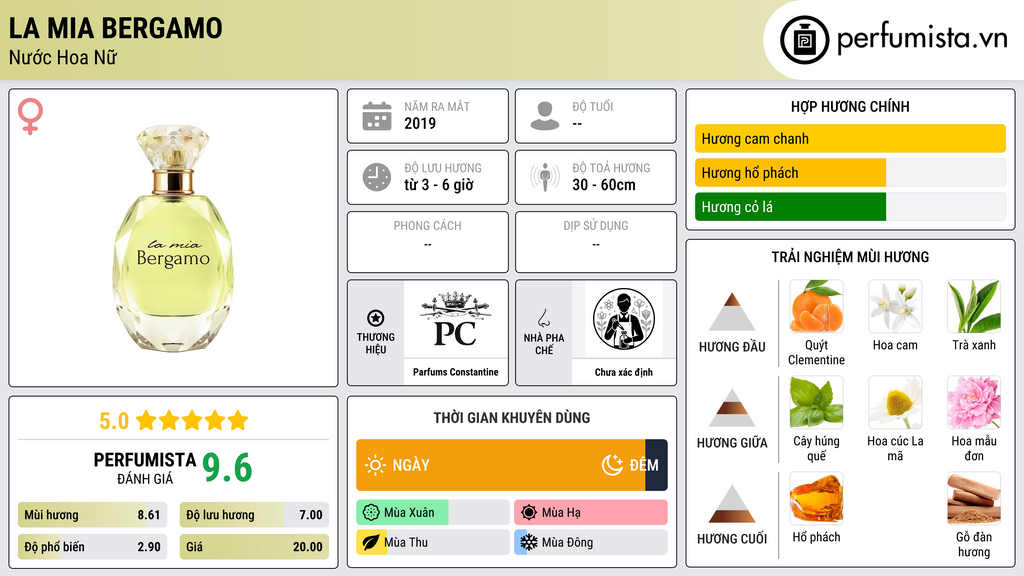The height and width of the screenshot is (576, 1024).
Task: Click the Hương đầu pyramid icon
Action: pos(732,312)
